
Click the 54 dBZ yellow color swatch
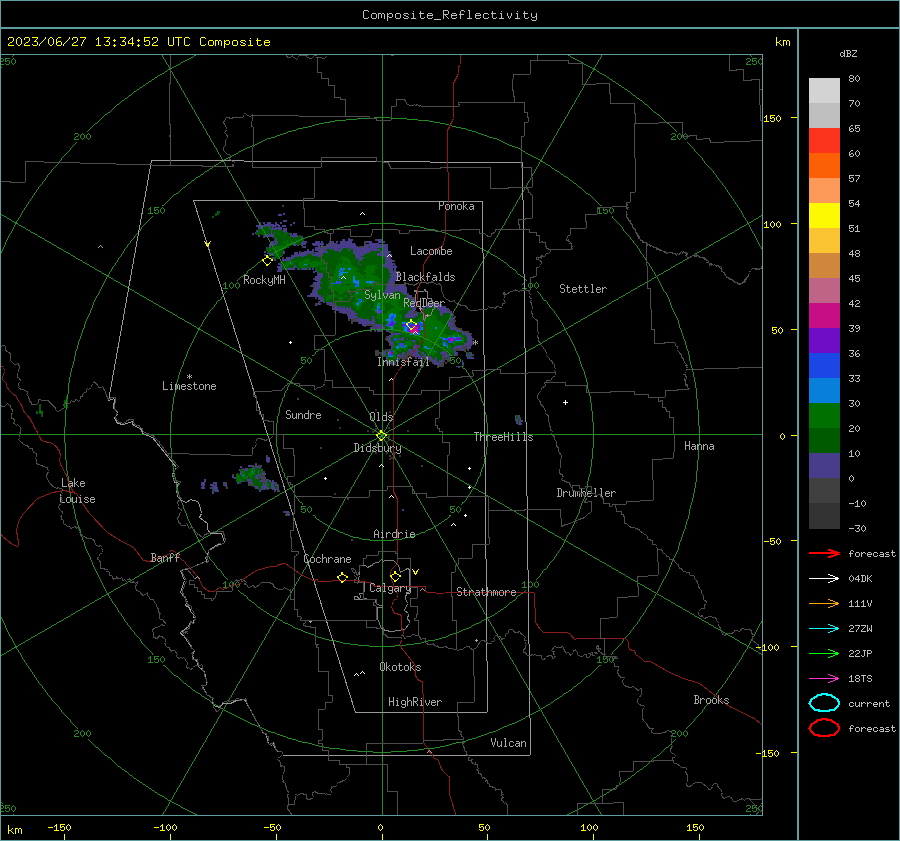coord(824,215)
